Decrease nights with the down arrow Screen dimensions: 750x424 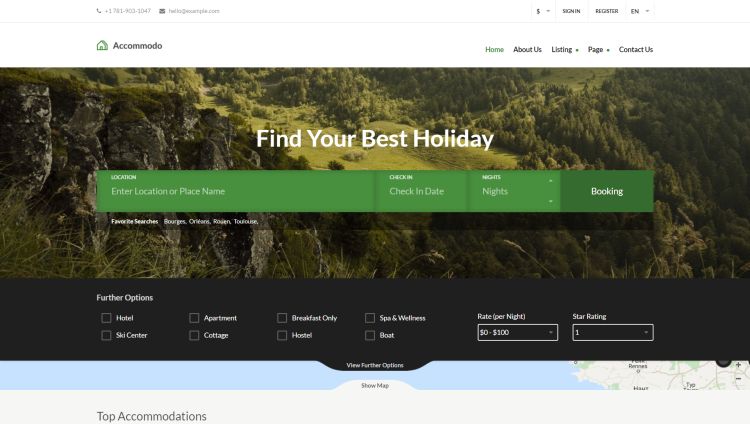click(551, 201)
